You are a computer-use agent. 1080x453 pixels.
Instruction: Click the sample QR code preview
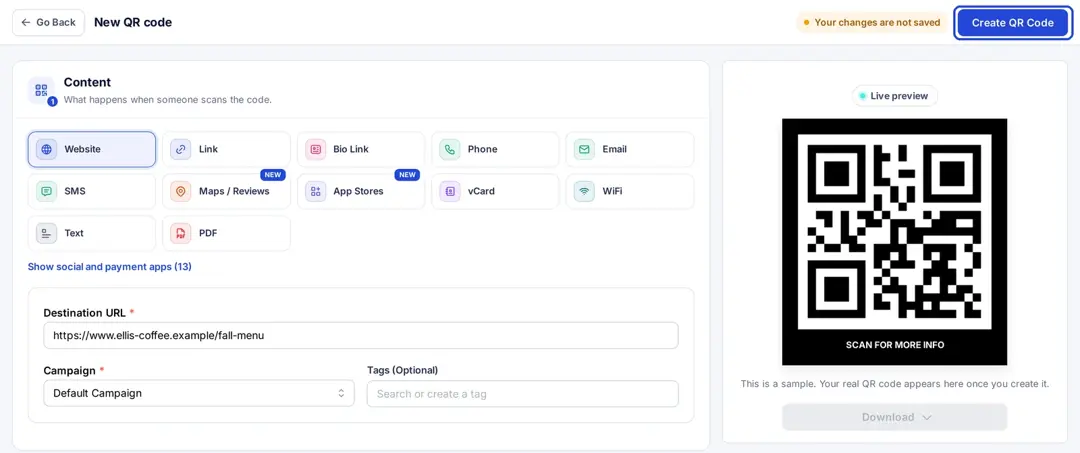point(894,231)
